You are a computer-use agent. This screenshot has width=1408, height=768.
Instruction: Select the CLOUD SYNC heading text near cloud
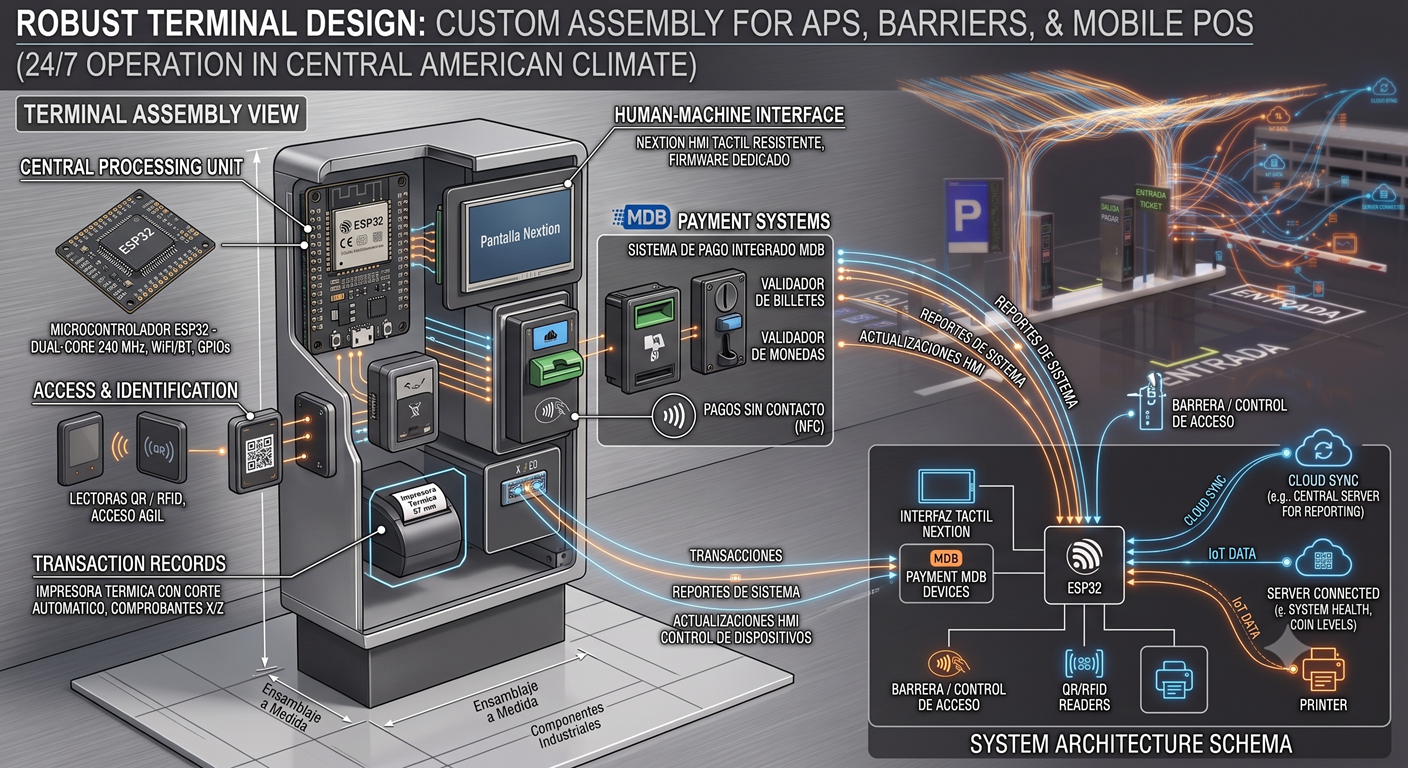tap(1324, 481)
